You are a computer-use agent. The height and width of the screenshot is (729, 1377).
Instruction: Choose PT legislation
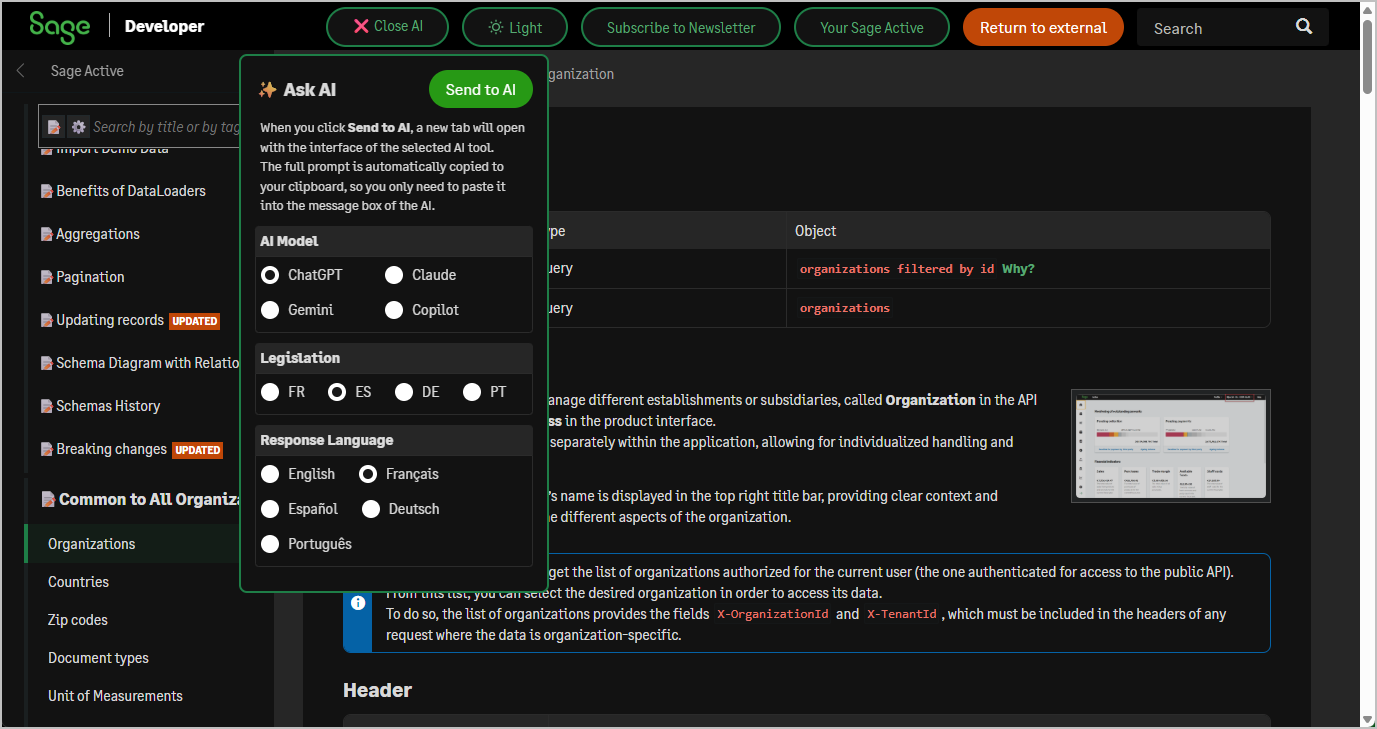click(472, 392)
